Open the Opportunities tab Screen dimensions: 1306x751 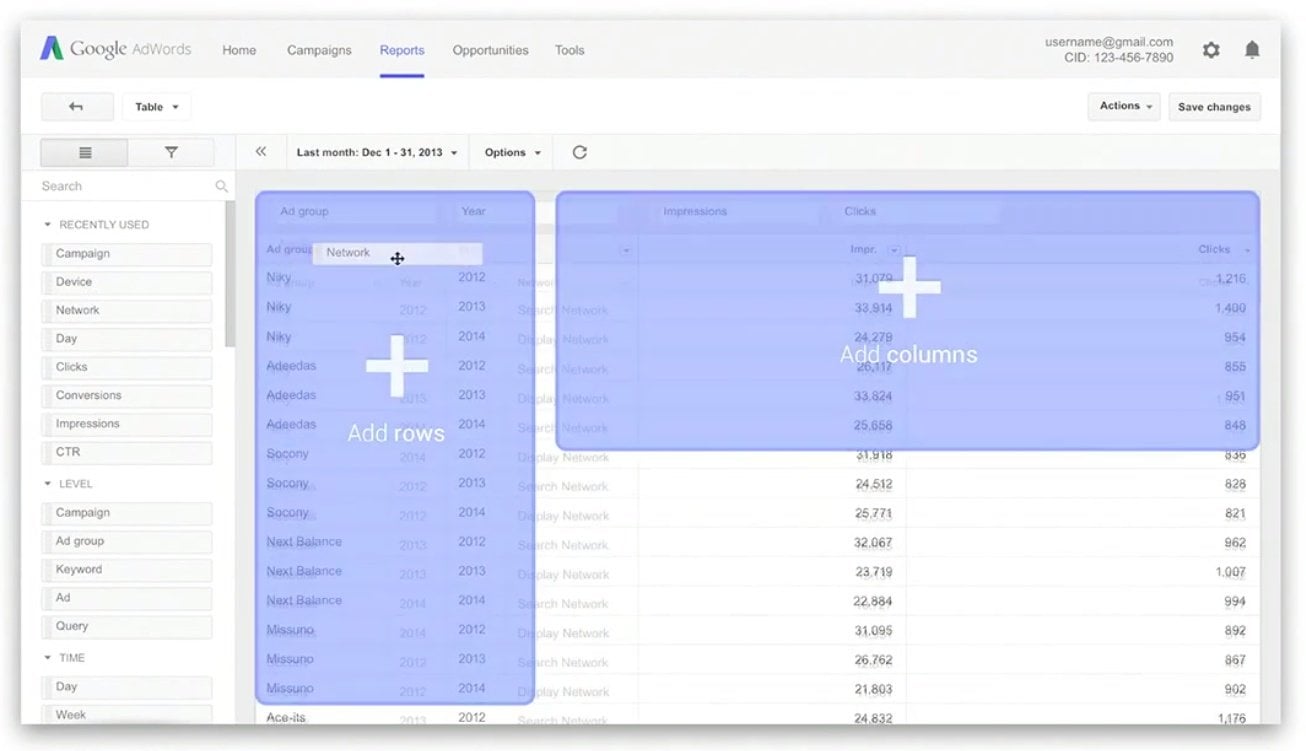coord(490,50)
